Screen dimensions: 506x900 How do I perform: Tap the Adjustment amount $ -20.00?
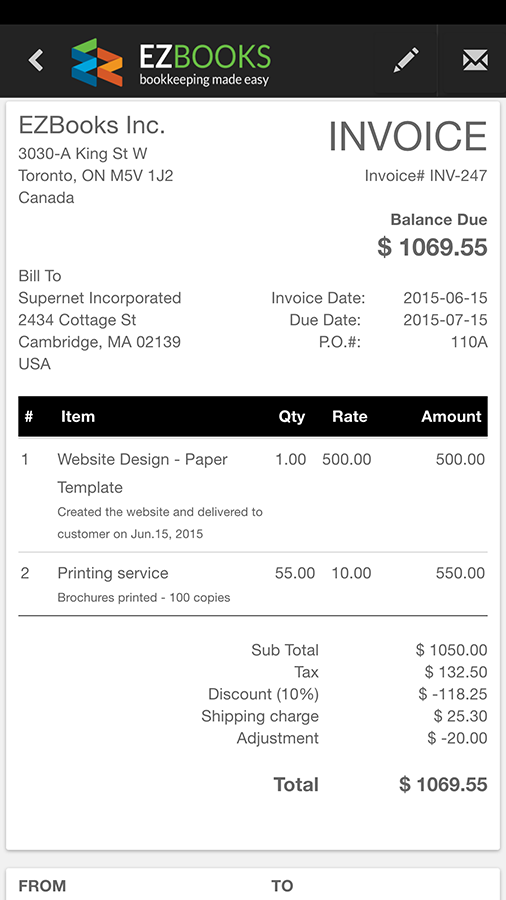(x=457, y=738)
